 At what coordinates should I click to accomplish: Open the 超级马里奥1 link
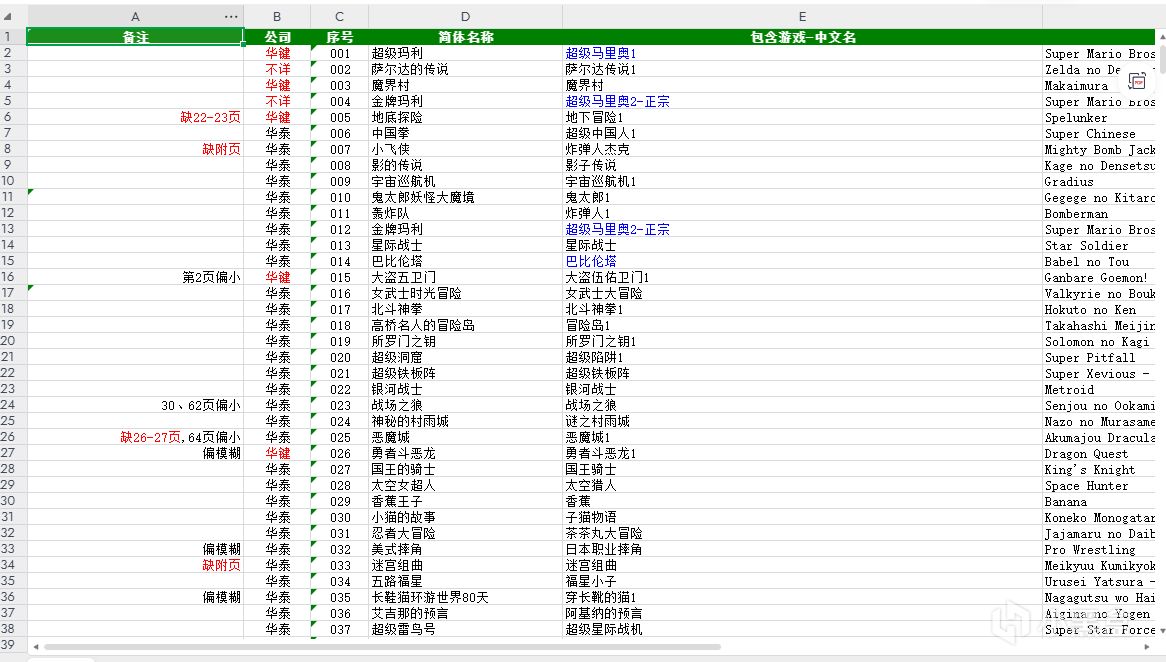601,54
